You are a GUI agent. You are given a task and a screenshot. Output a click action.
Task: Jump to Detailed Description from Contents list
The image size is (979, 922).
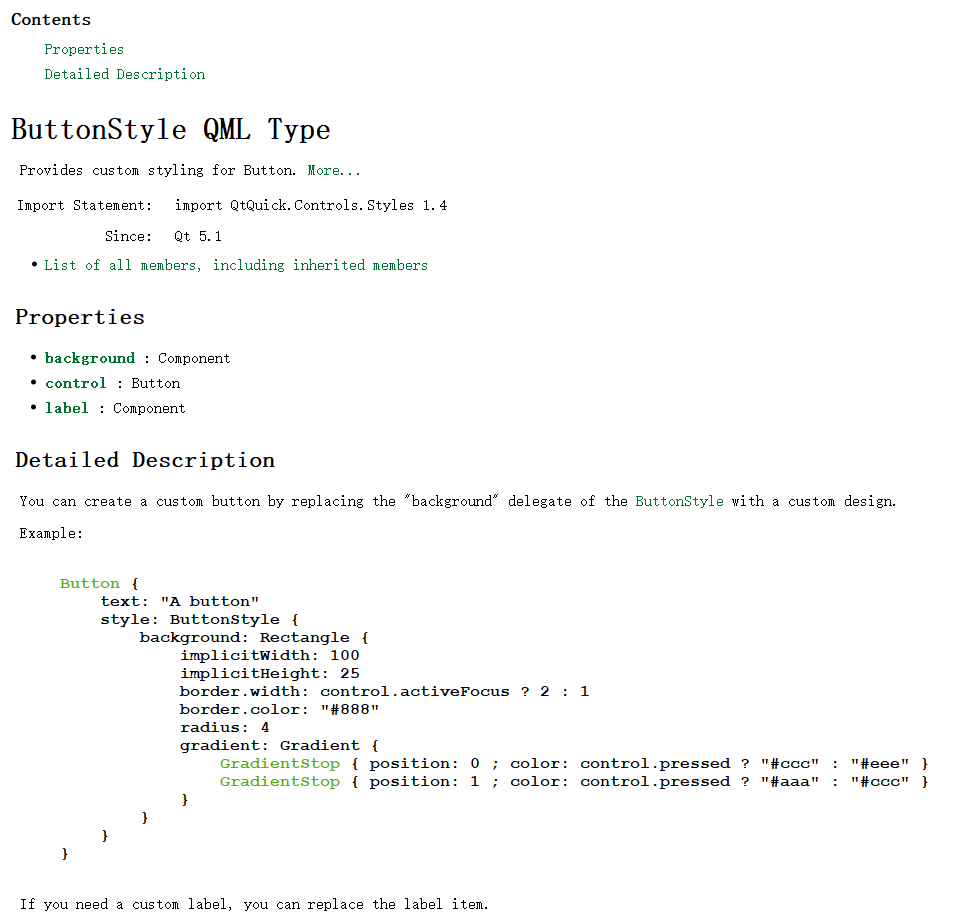click(x=124, y=74)
